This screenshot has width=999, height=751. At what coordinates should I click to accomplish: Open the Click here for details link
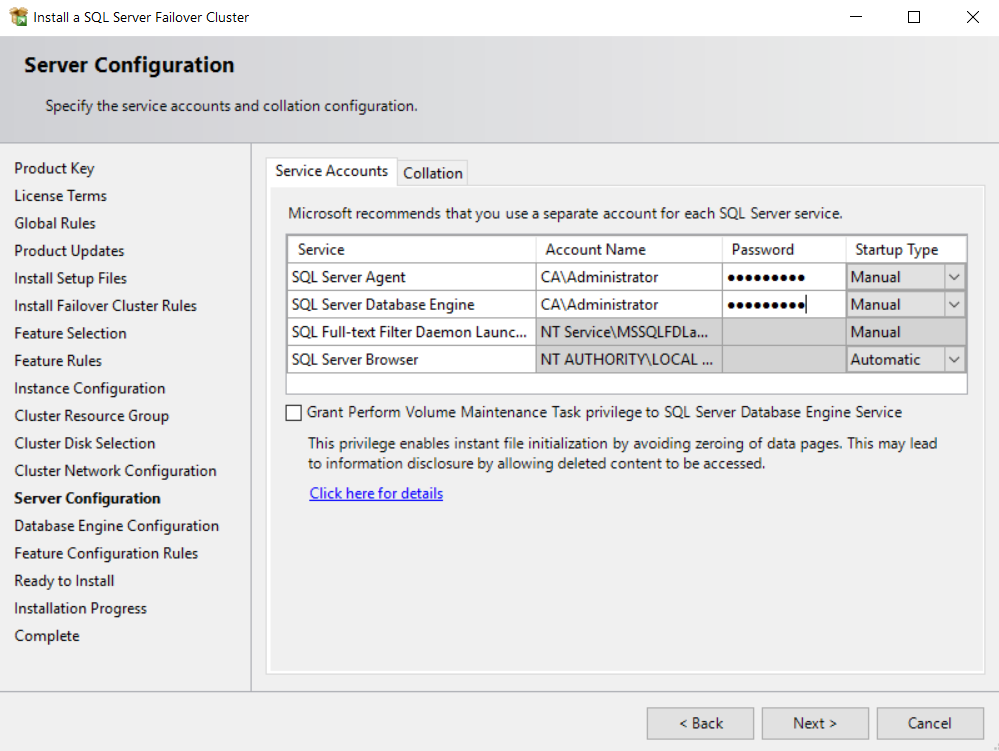(x=376, y=494)
